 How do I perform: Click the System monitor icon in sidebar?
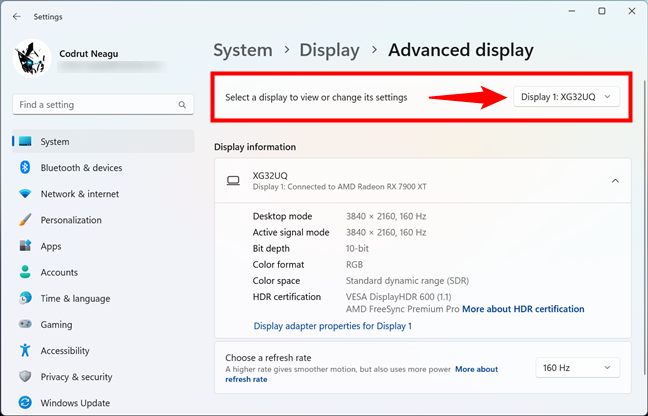25,141
